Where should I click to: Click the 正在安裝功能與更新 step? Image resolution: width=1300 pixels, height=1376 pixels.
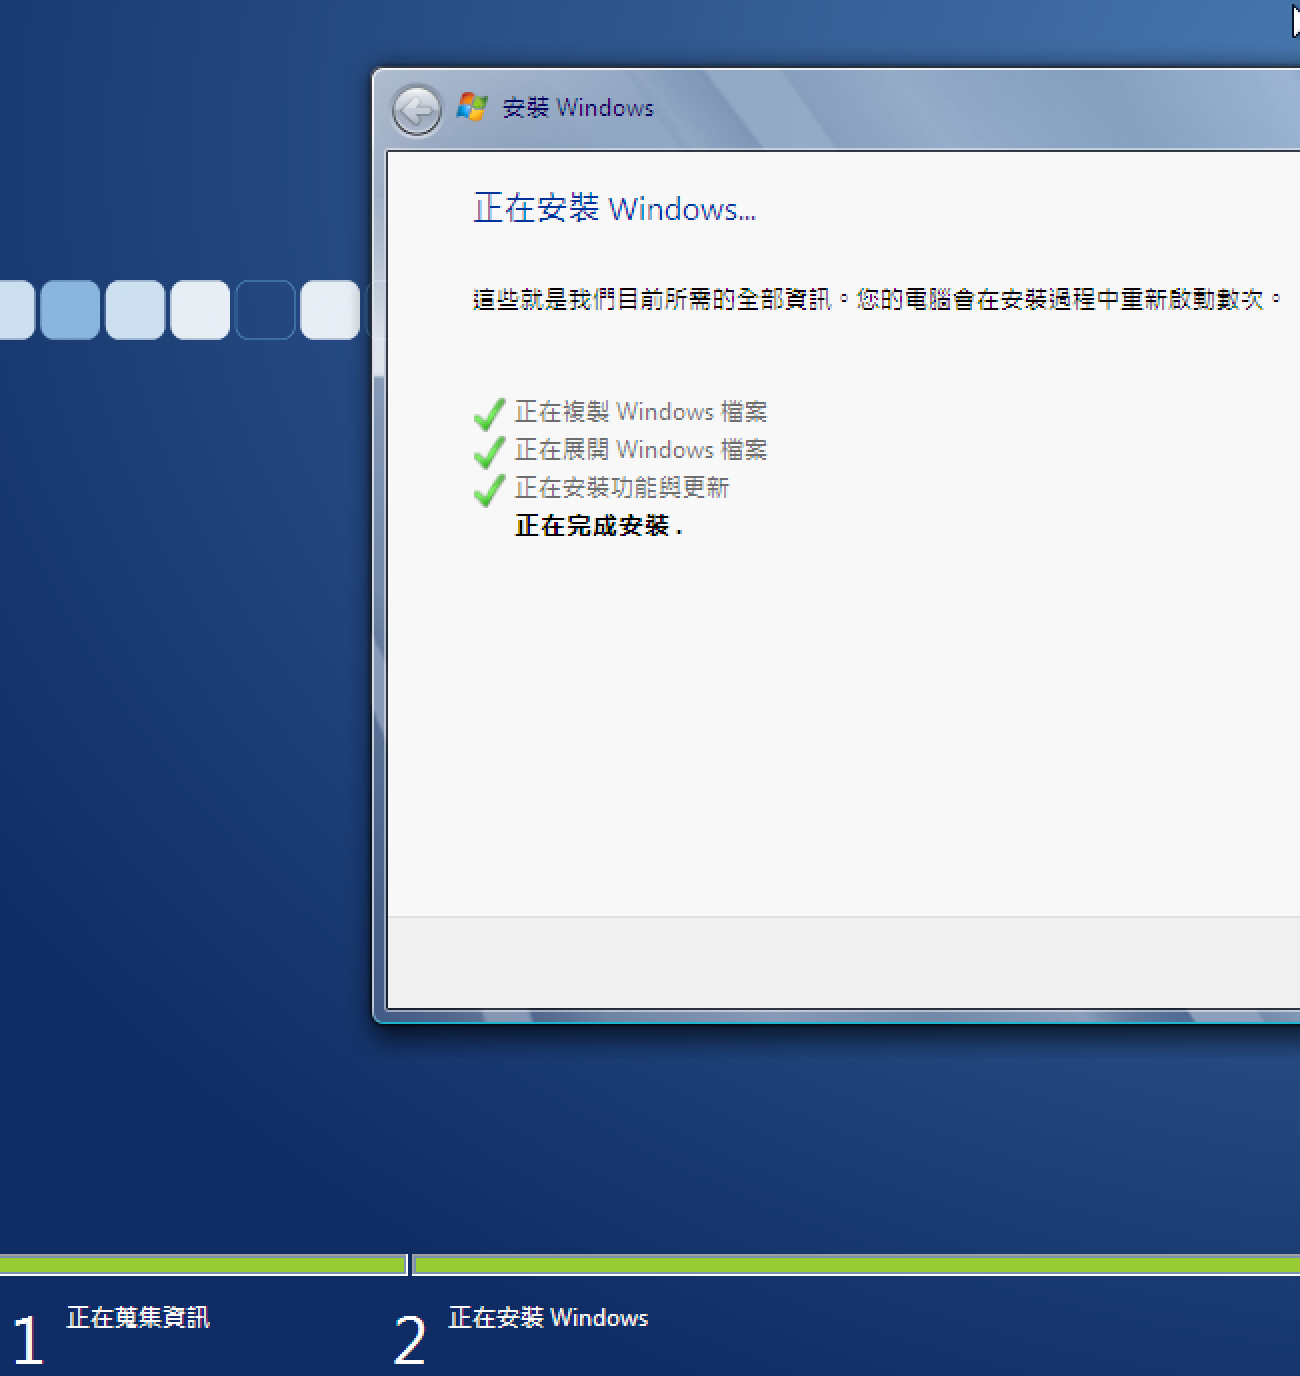pyautogui.click(x=622, y=487)
